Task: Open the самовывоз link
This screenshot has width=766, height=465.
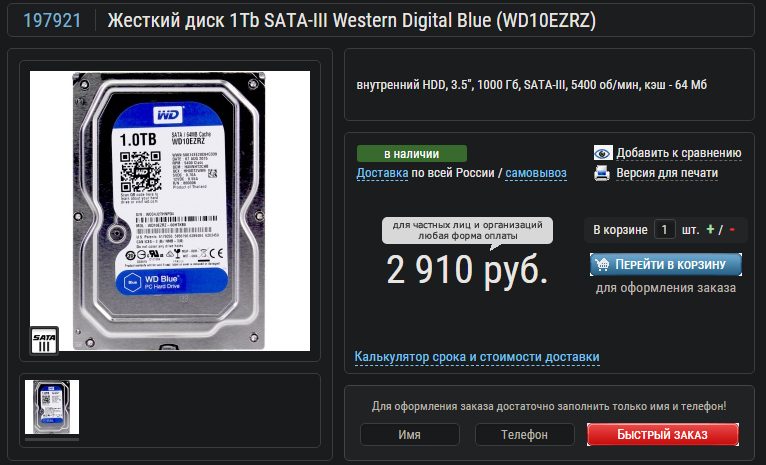Action: [536, 173]
